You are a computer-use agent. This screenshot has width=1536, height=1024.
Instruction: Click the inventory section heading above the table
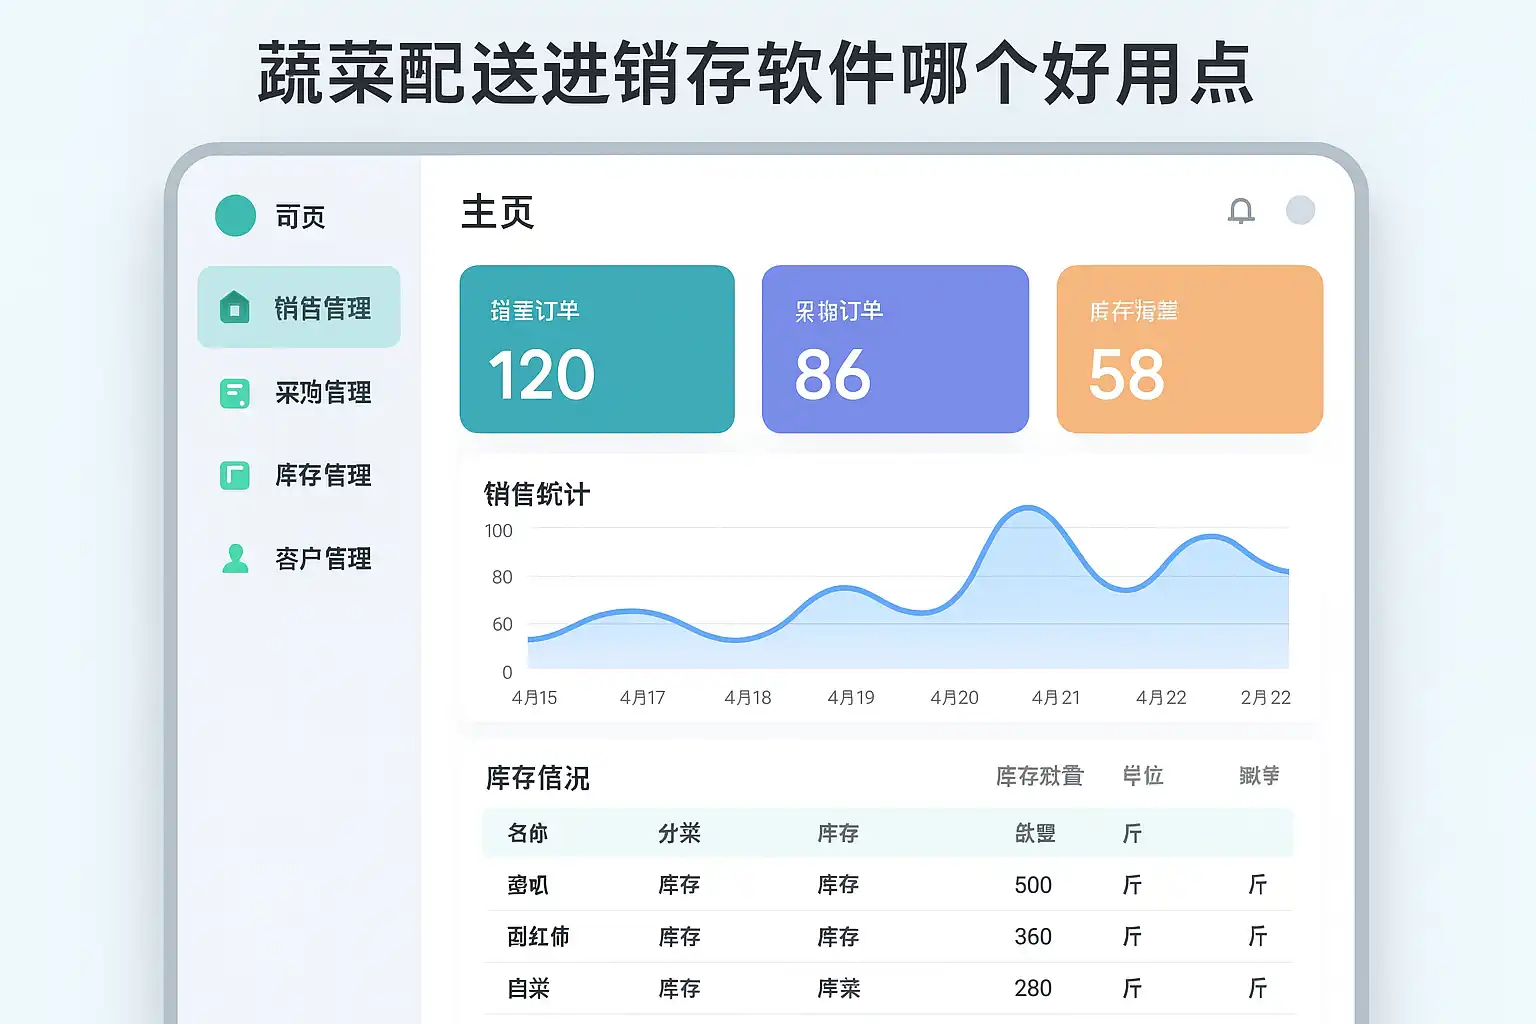(538, 778)
